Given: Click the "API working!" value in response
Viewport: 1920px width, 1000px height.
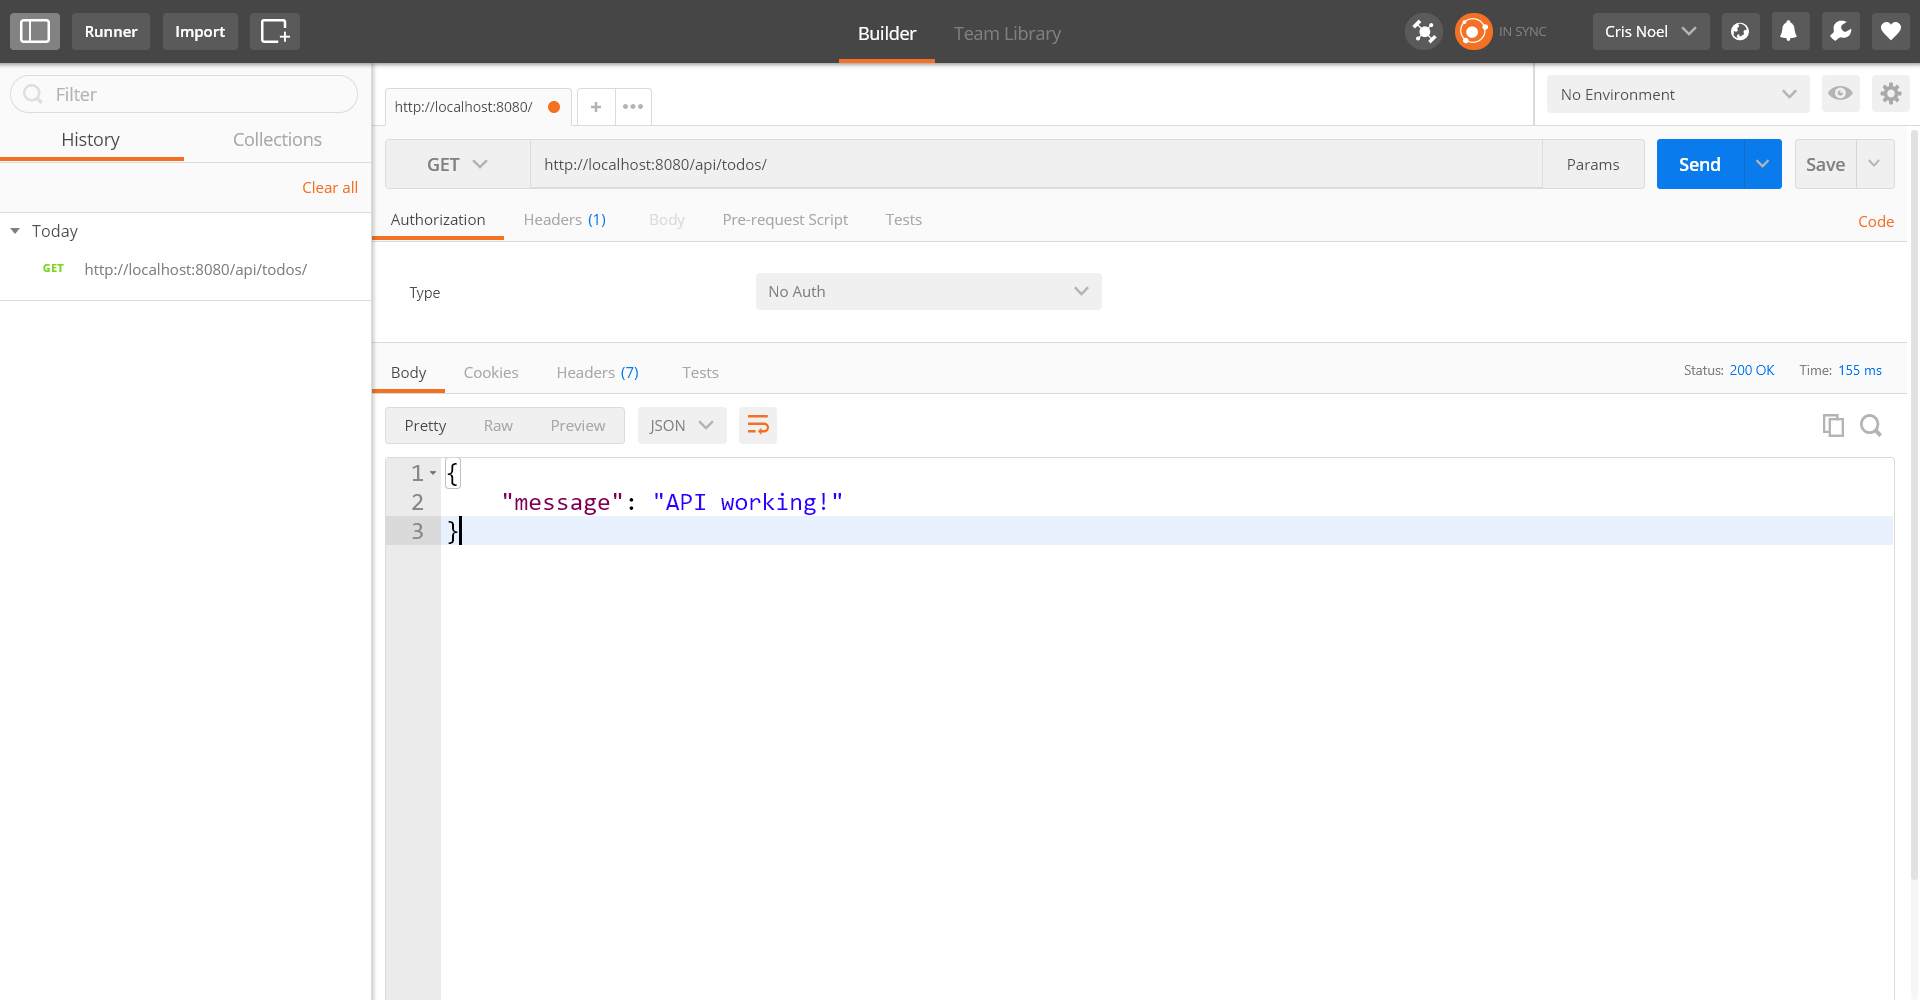Looking at the screenshot, I should [748, 502].
